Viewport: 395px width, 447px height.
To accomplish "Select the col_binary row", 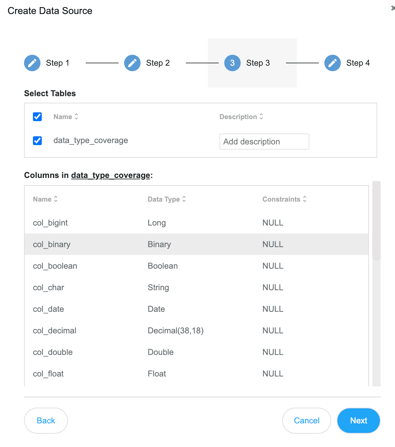I will 196,244.
